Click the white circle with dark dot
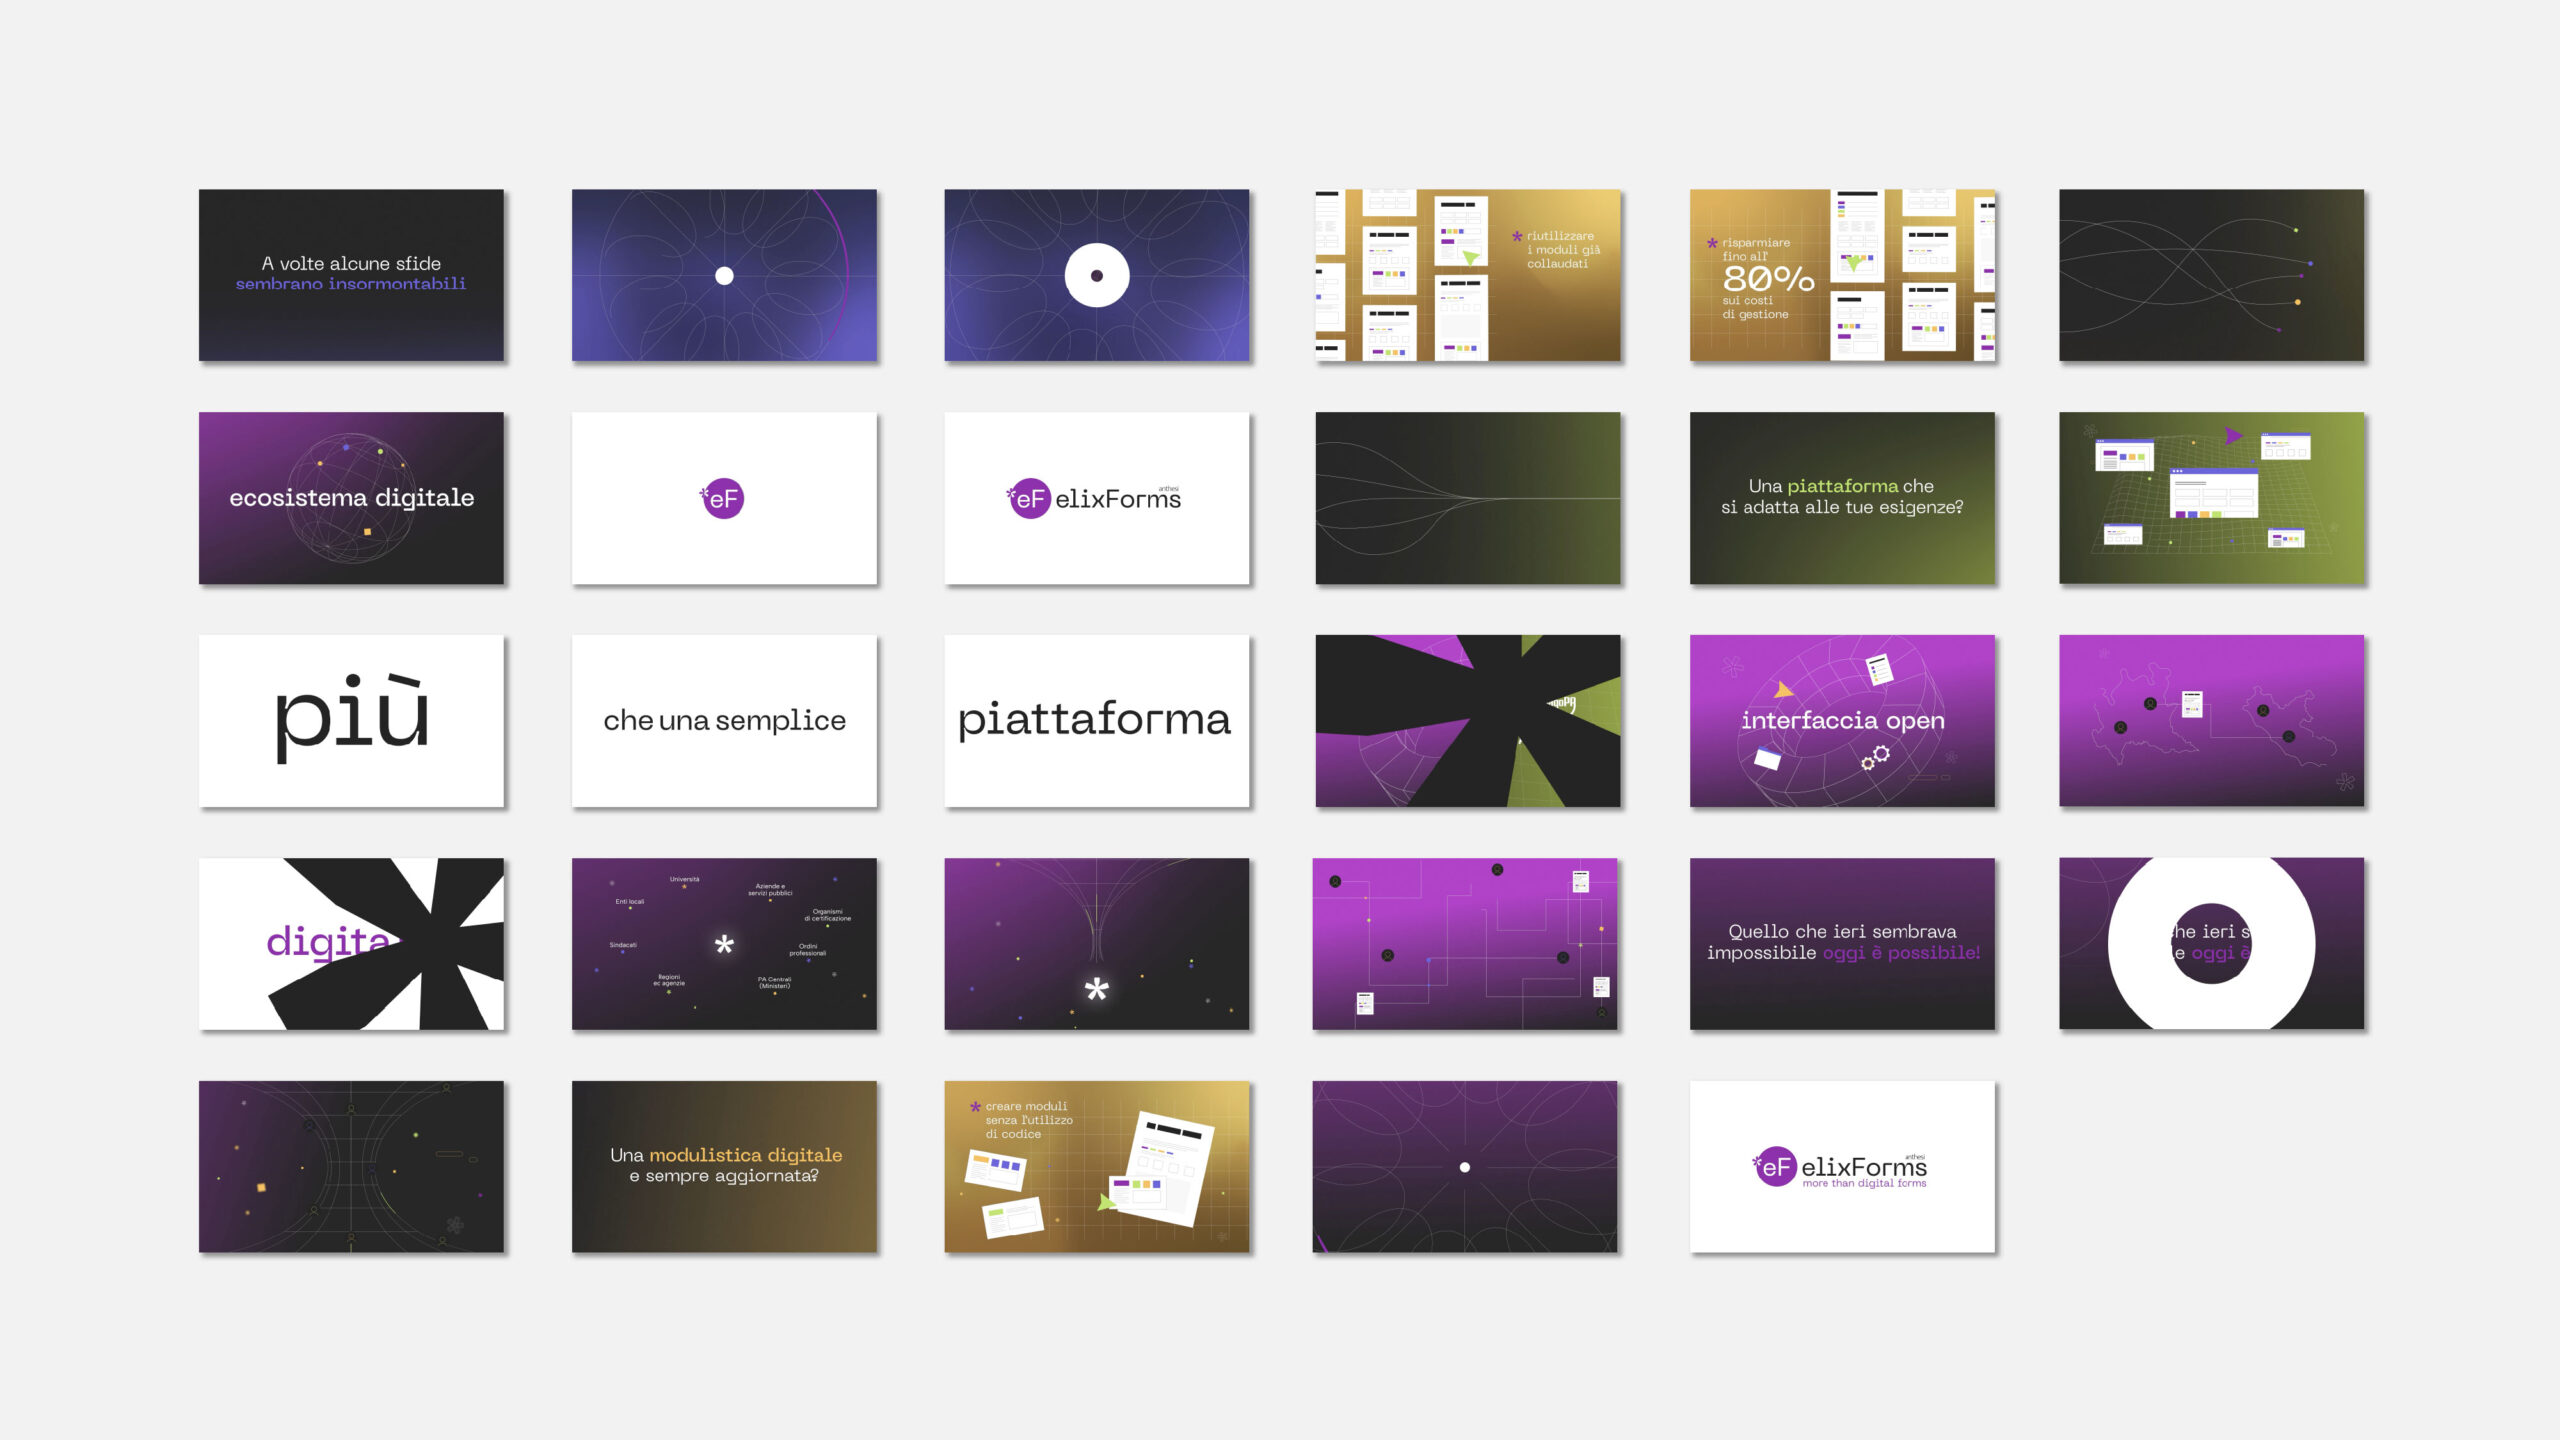The height and width of the screenshot is (1440, 2560). (1096, 275)
